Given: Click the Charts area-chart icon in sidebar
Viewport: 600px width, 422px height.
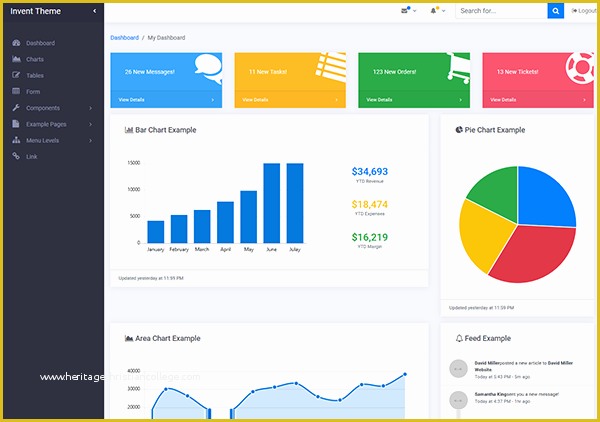Looking at the screenshot, I should coord(16,59).
